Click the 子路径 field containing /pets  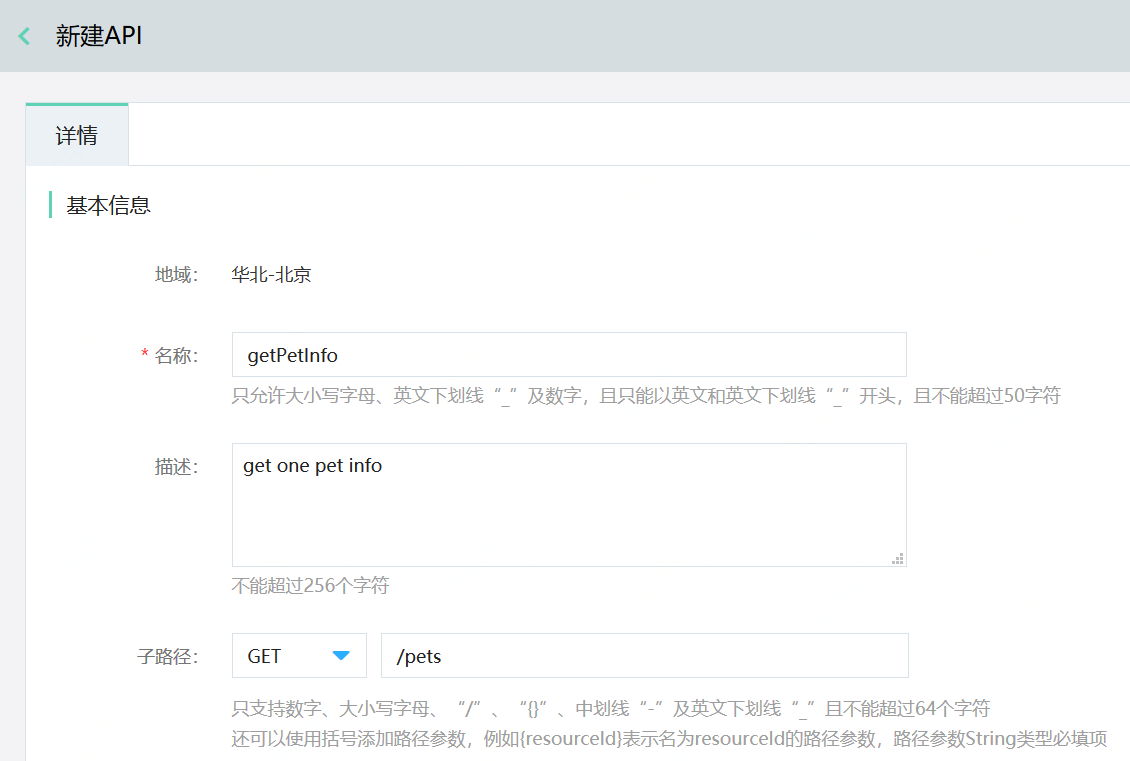point(644,656)
